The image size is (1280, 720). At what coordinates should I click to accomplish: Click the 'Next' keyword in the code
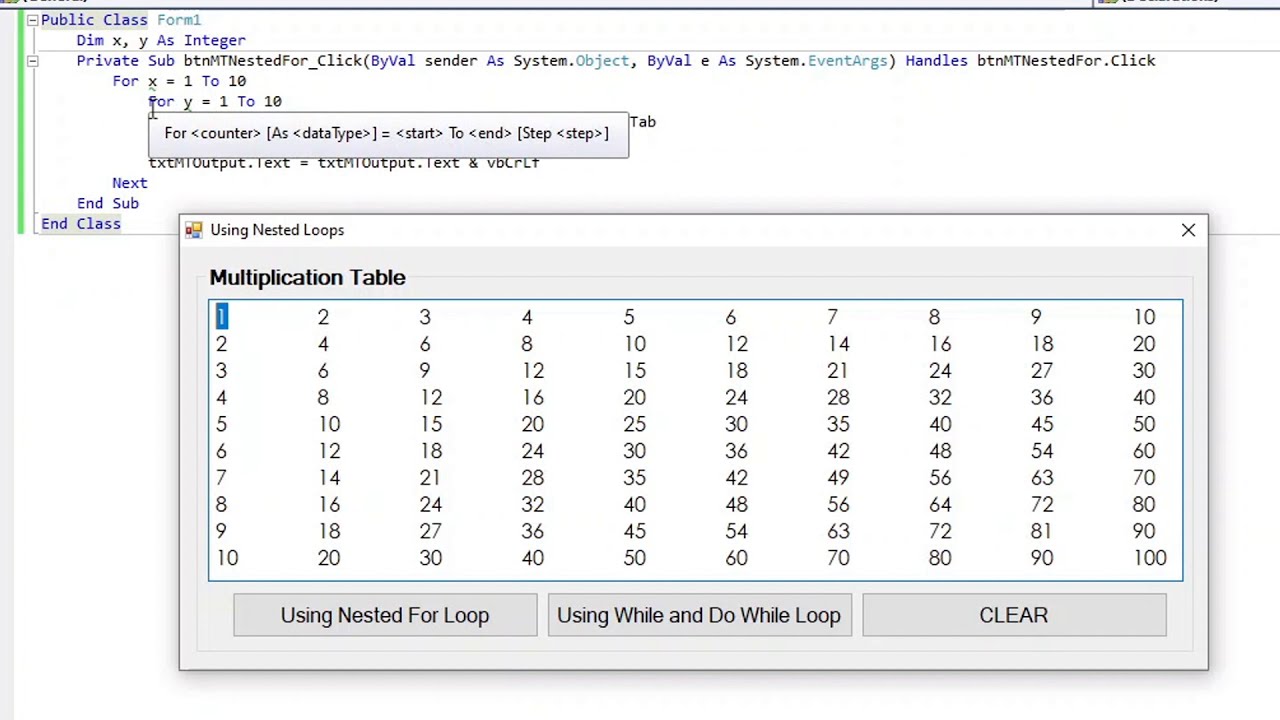pyautogui.click(x=129, y=183)
